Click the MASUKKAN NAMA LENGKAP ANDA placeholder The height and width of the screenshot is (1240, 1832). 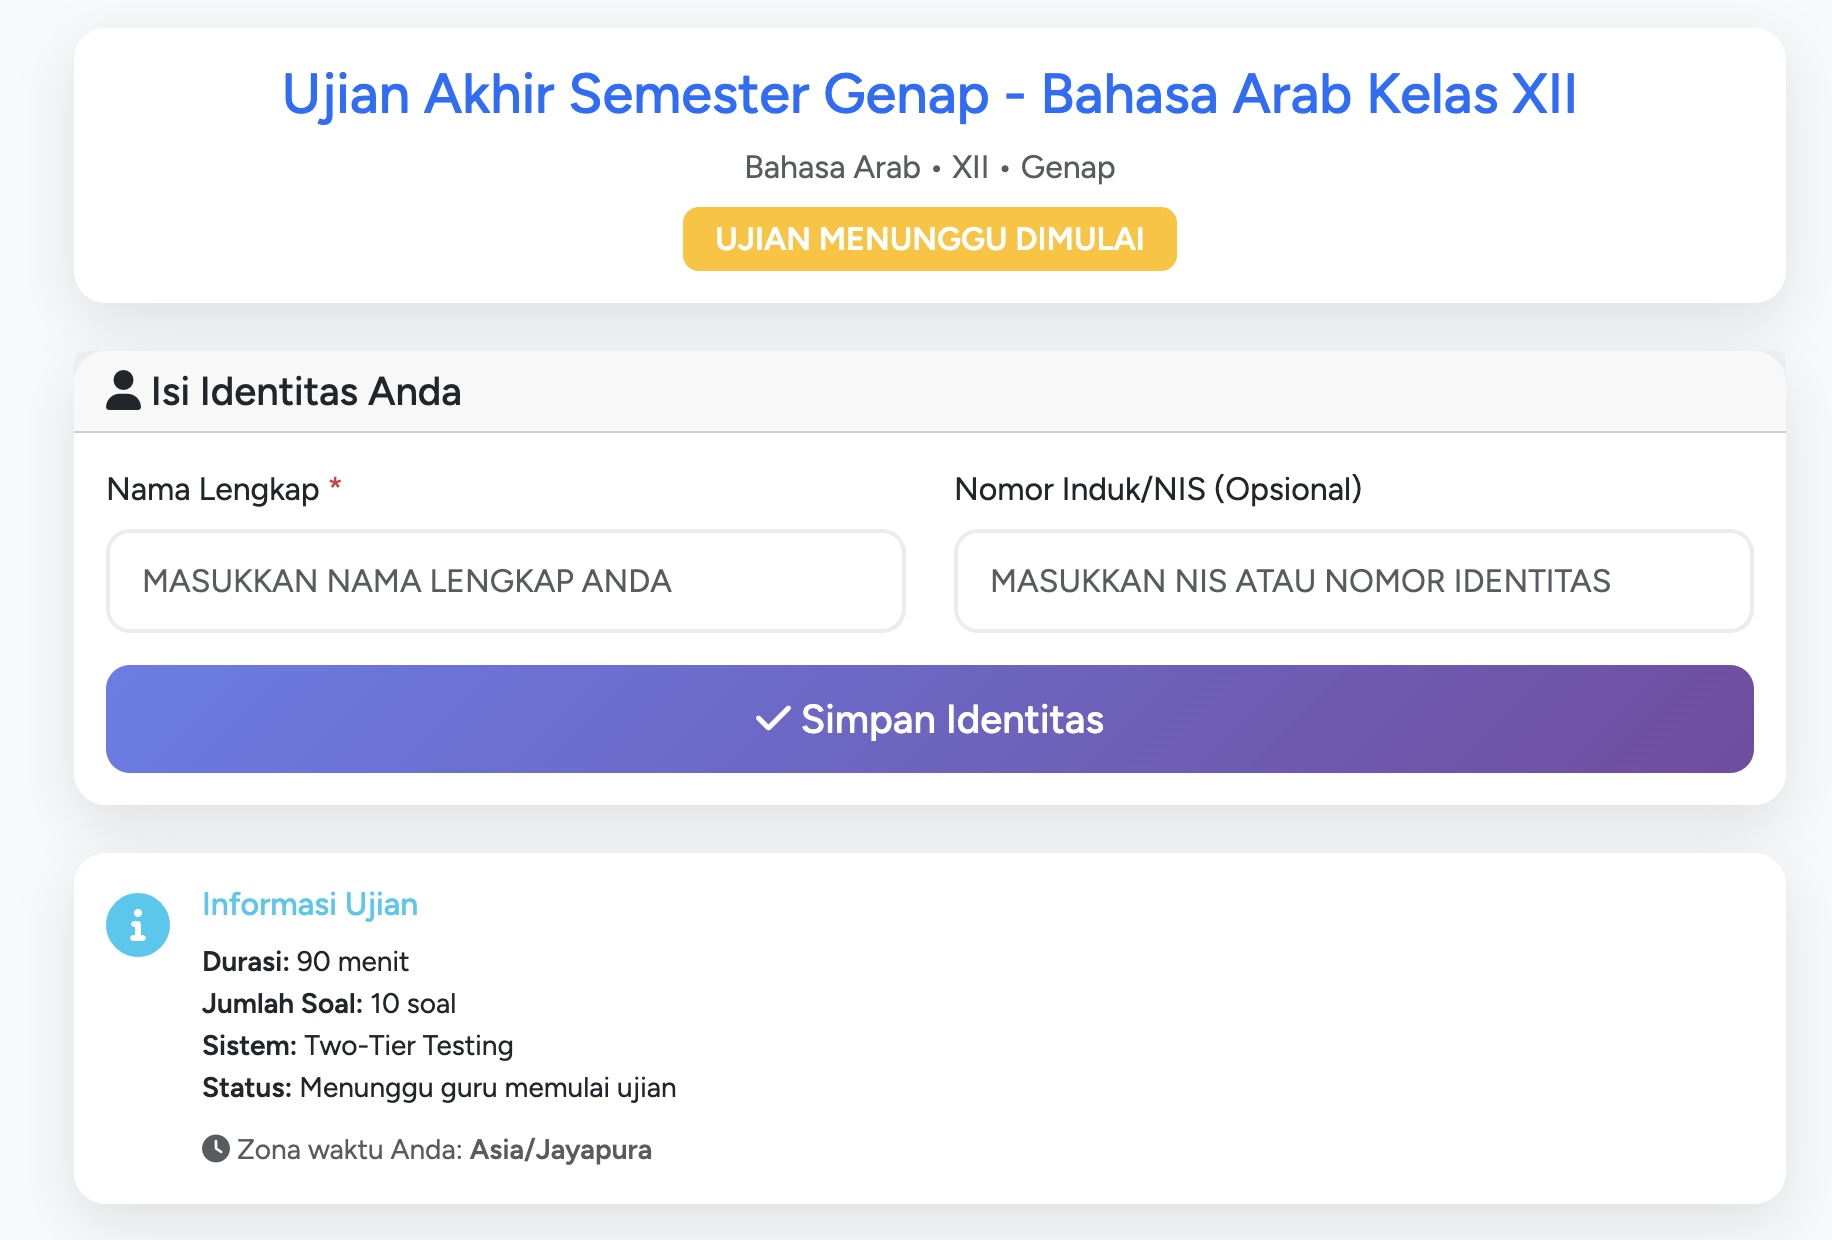click(x=411, y=581)
